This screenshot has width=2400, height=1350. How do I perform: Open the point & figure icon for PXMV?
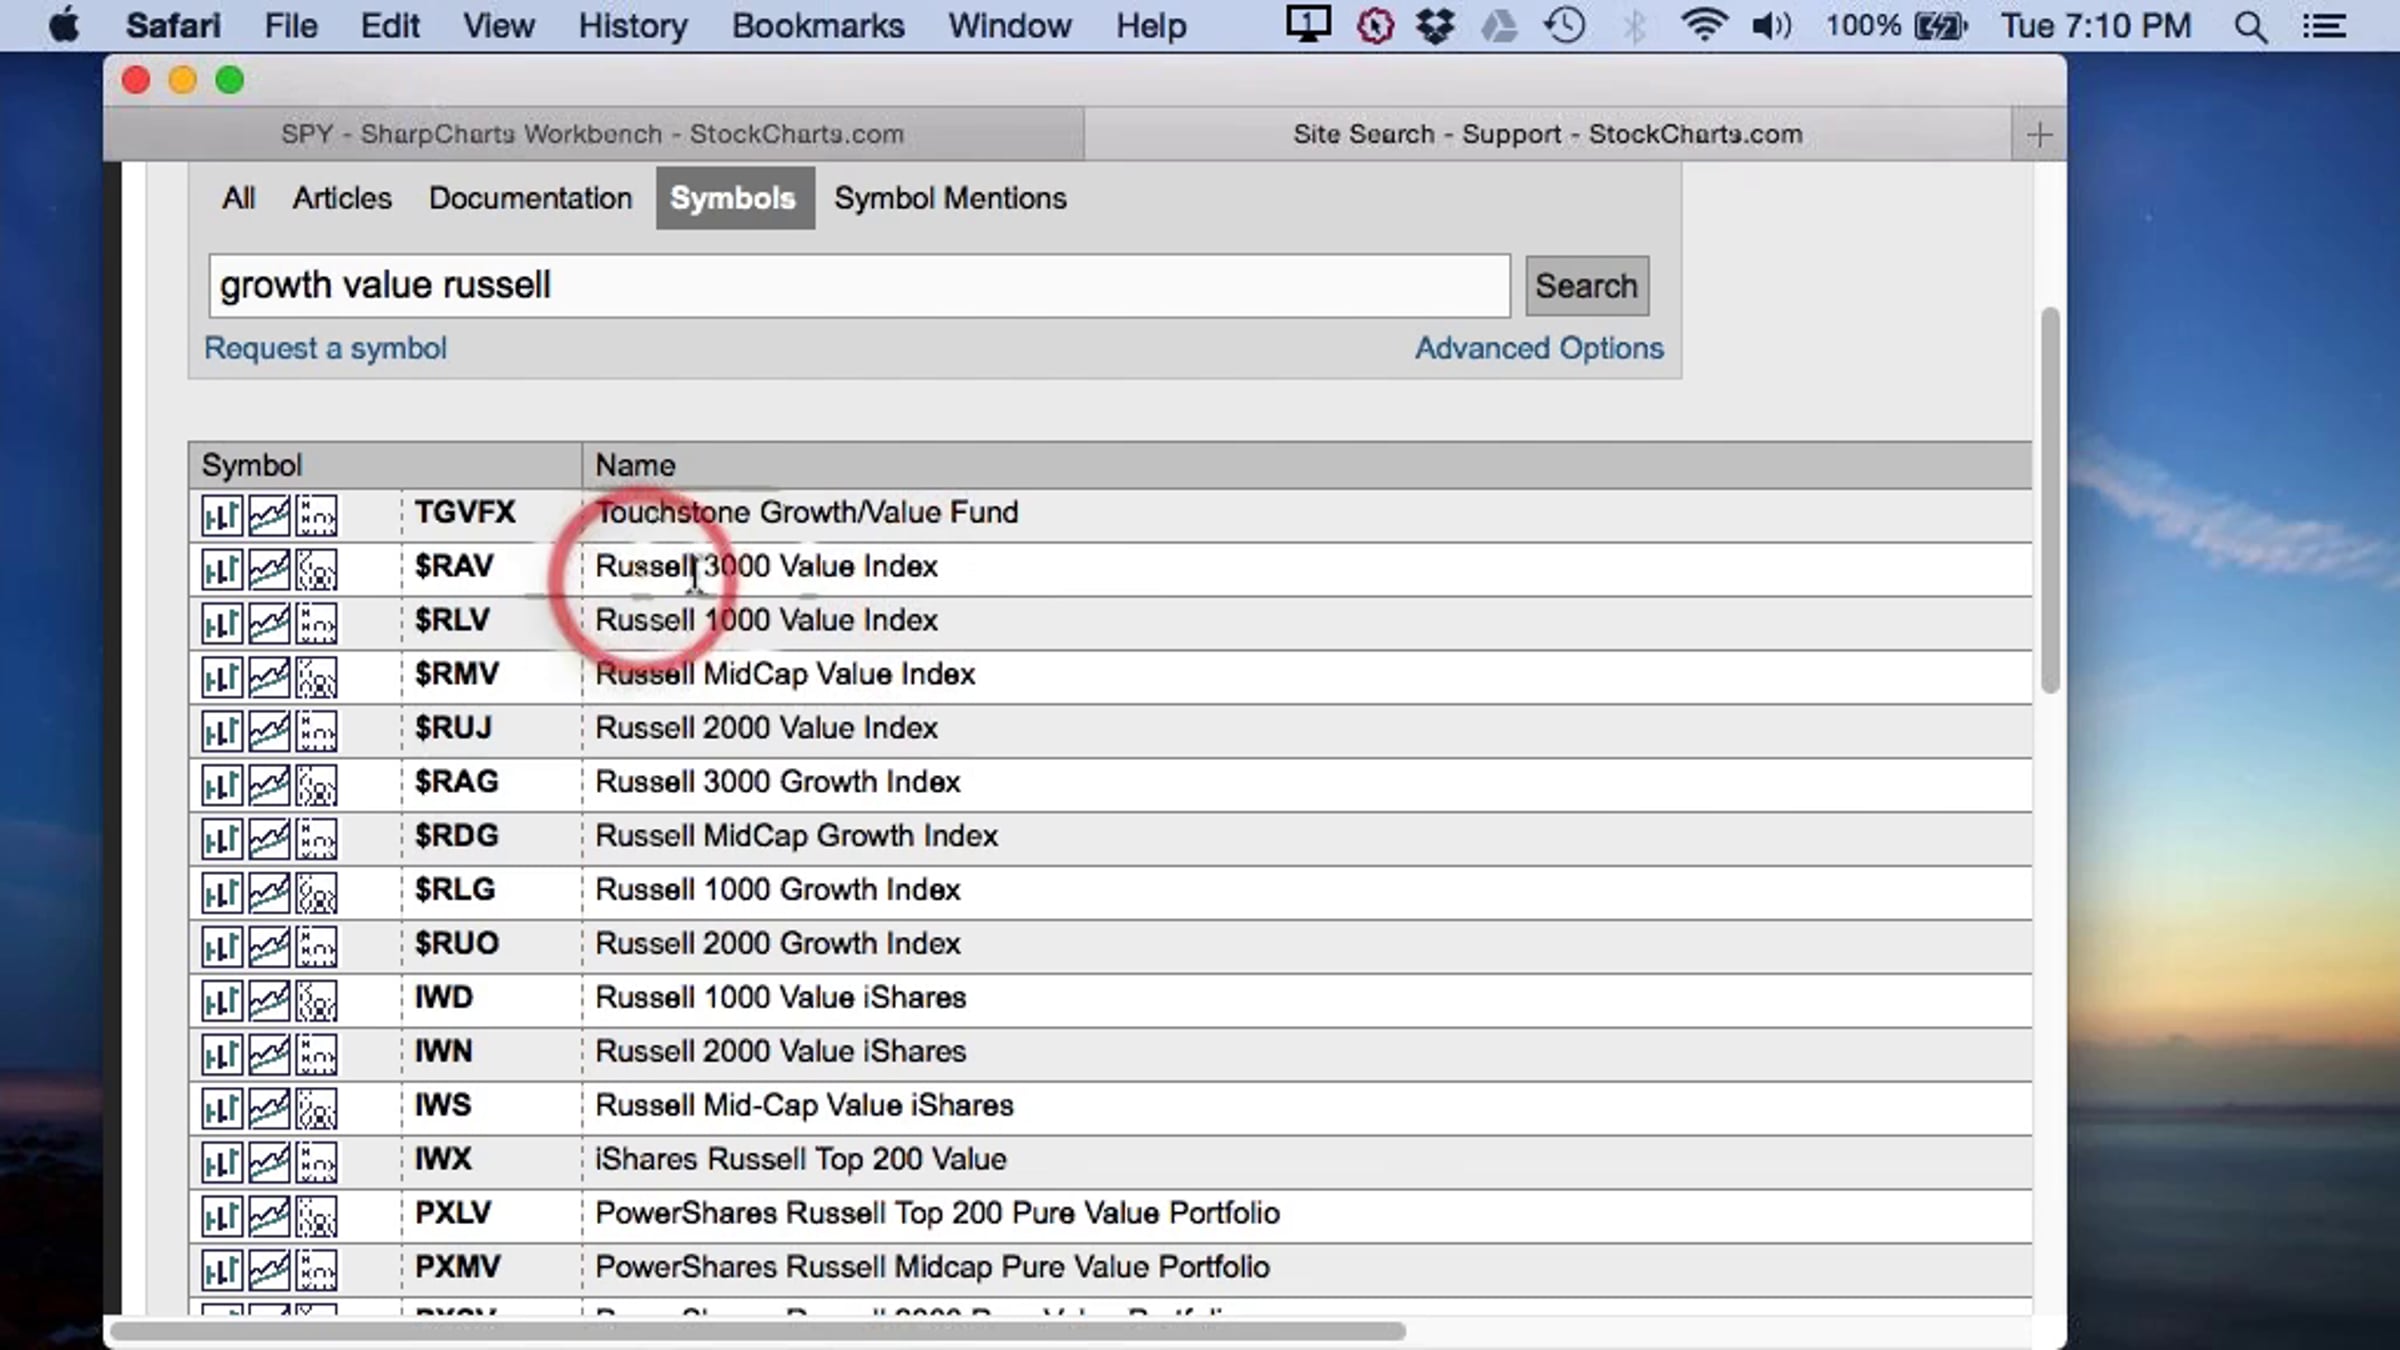pyautogui.click(x=317, y=1272)
